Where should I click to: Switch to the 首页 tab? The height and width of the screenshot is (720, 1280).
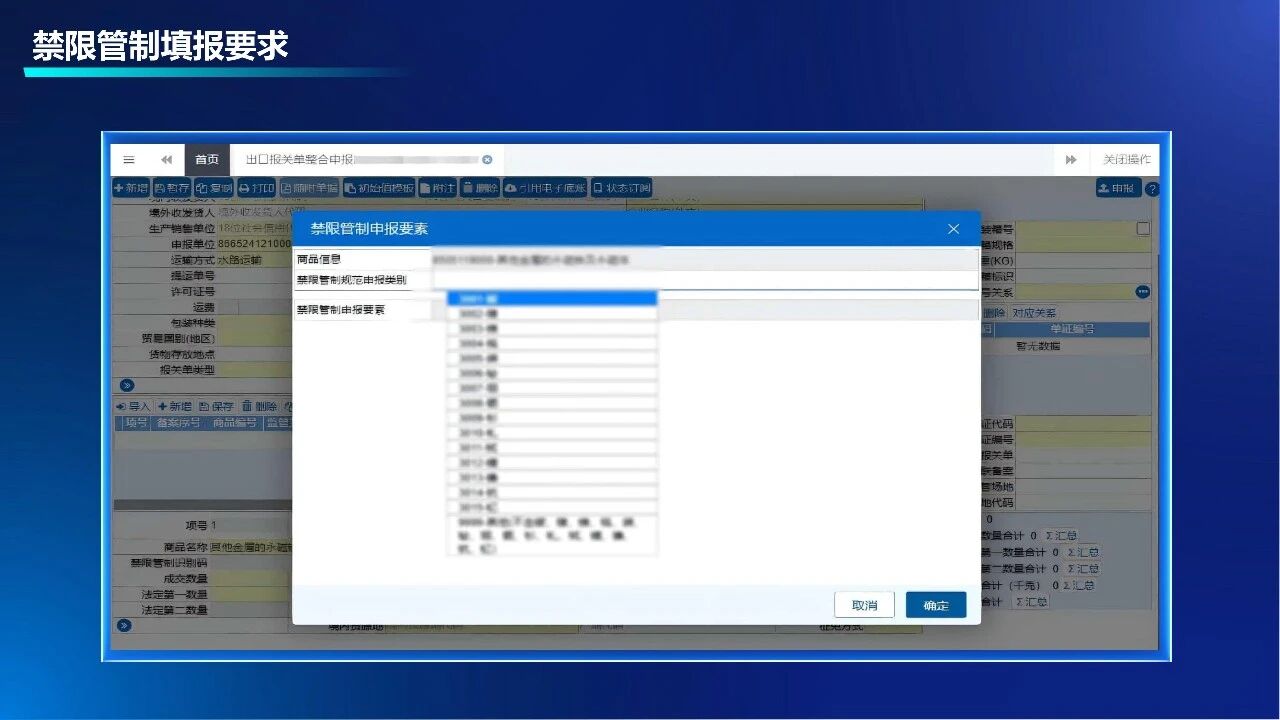tap(207, 160)
